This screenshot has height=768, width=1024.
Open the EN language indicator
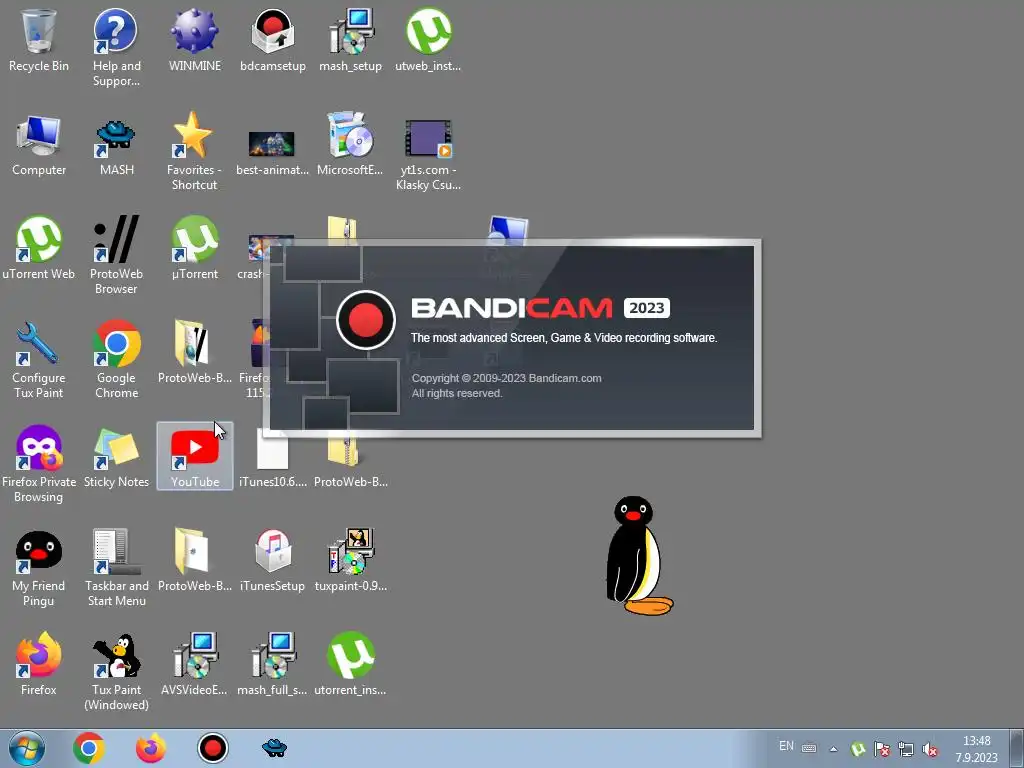click(x=786, y=746)
